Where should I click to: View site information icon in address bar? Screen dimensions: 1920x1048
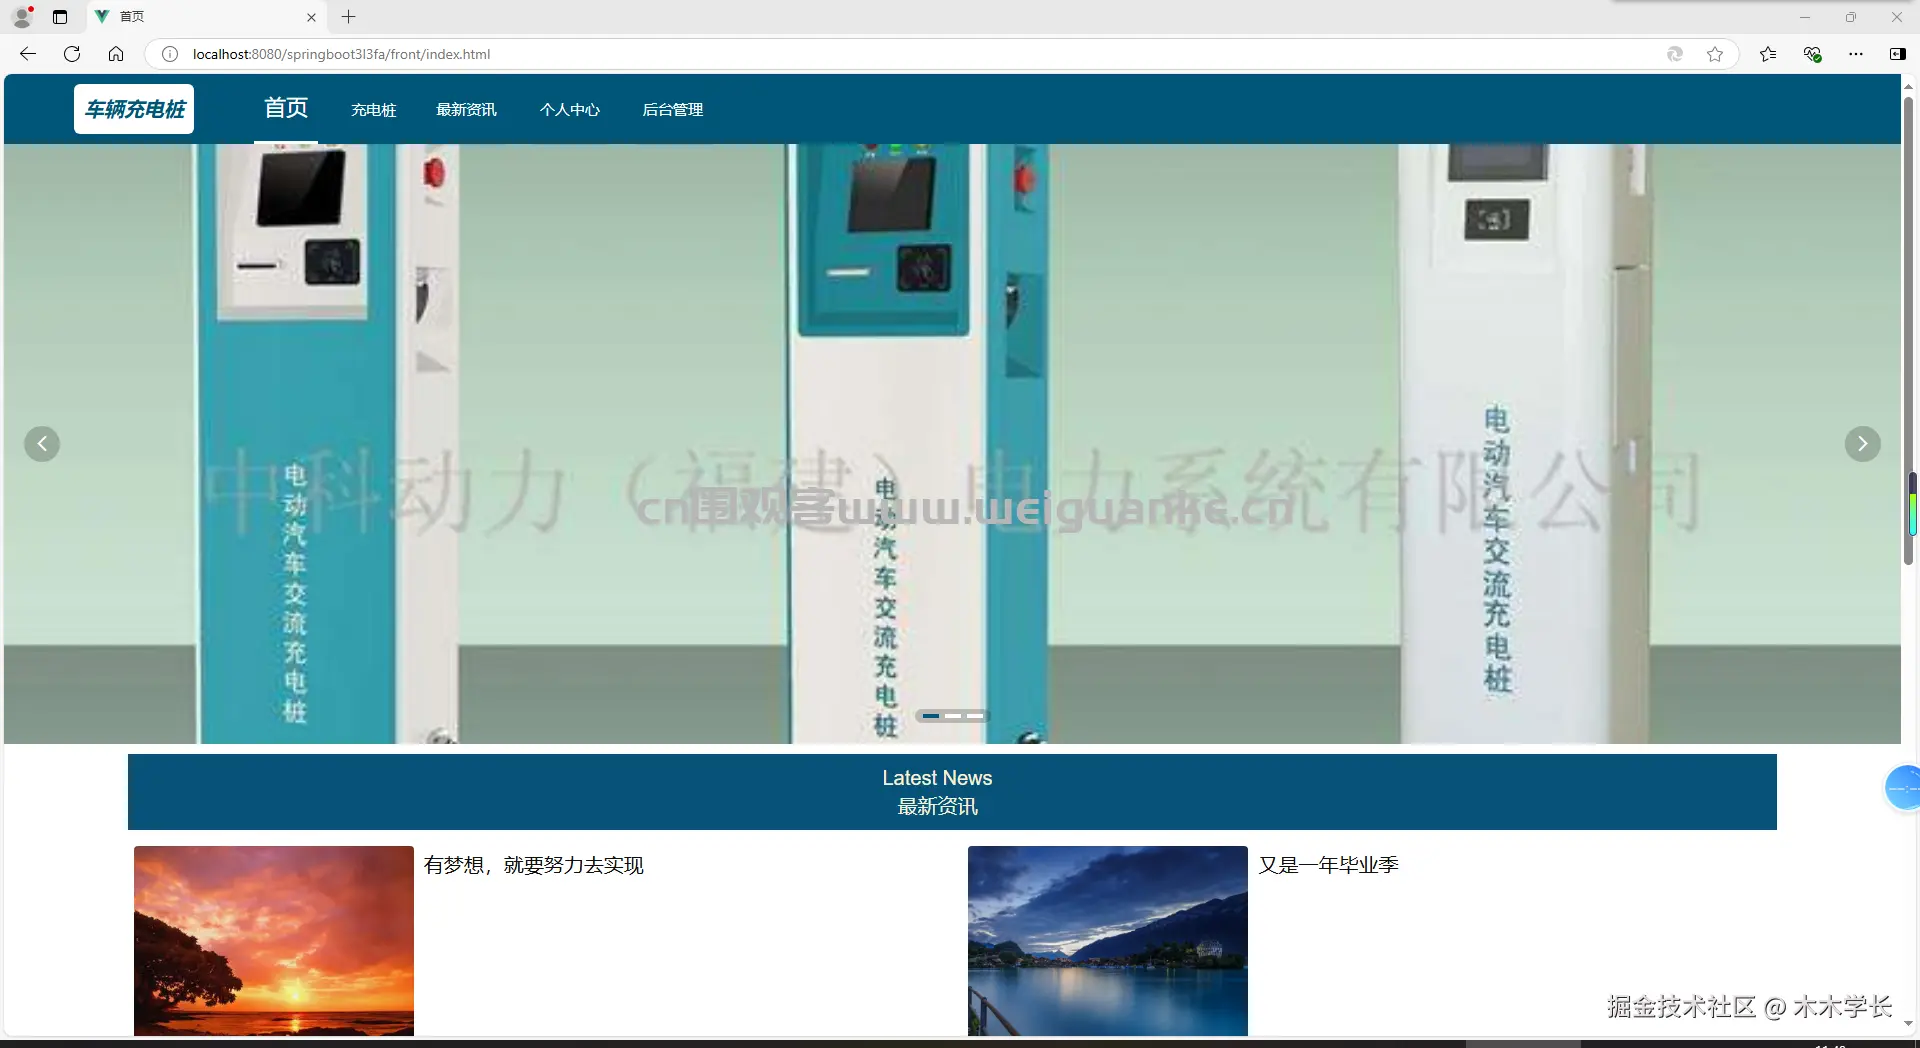pos(170,54)
